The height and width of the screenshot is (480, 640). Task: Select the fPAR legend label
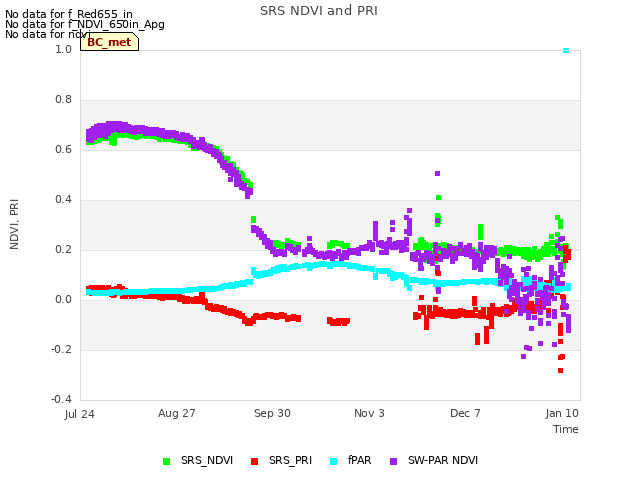coord(360,460)
